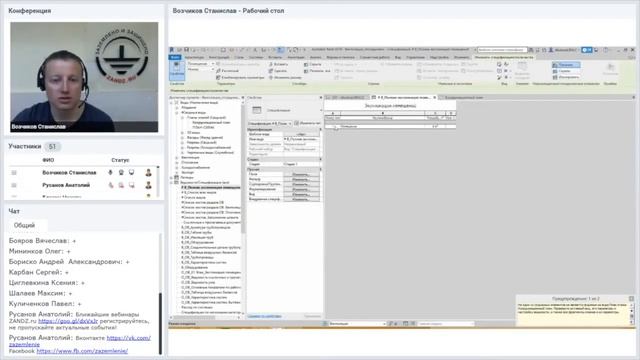Screen dimensions: 640x360
Task: Click the Unhide all columns icon
Action: (306, 71)
